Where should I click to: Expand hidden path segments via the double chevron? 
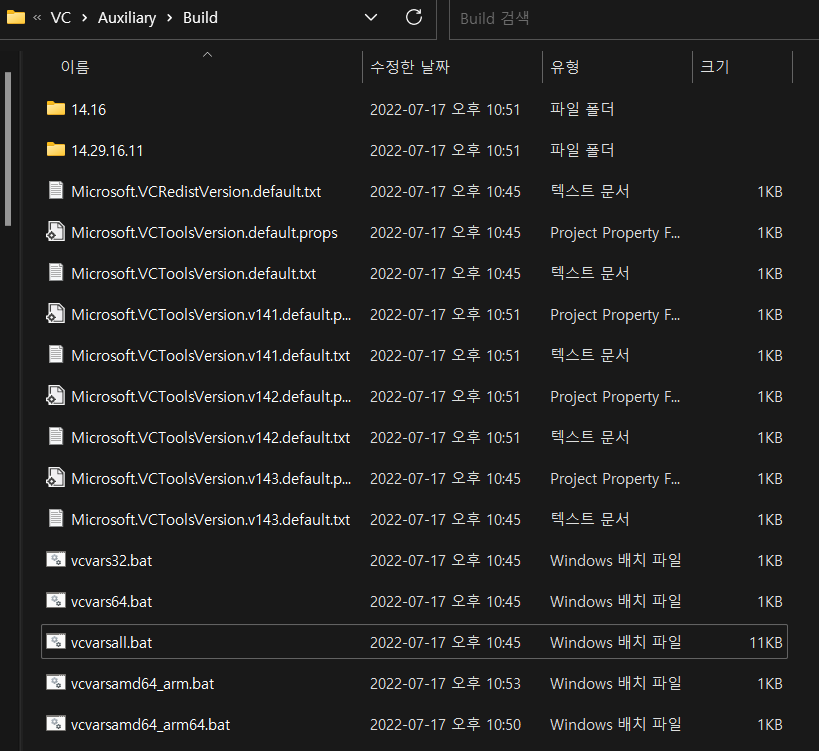coord(37,18)
